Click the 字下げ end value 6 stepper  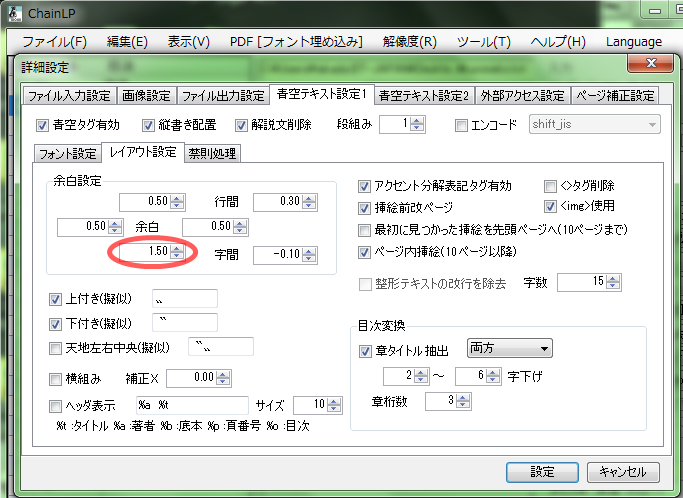click(493, 376)
